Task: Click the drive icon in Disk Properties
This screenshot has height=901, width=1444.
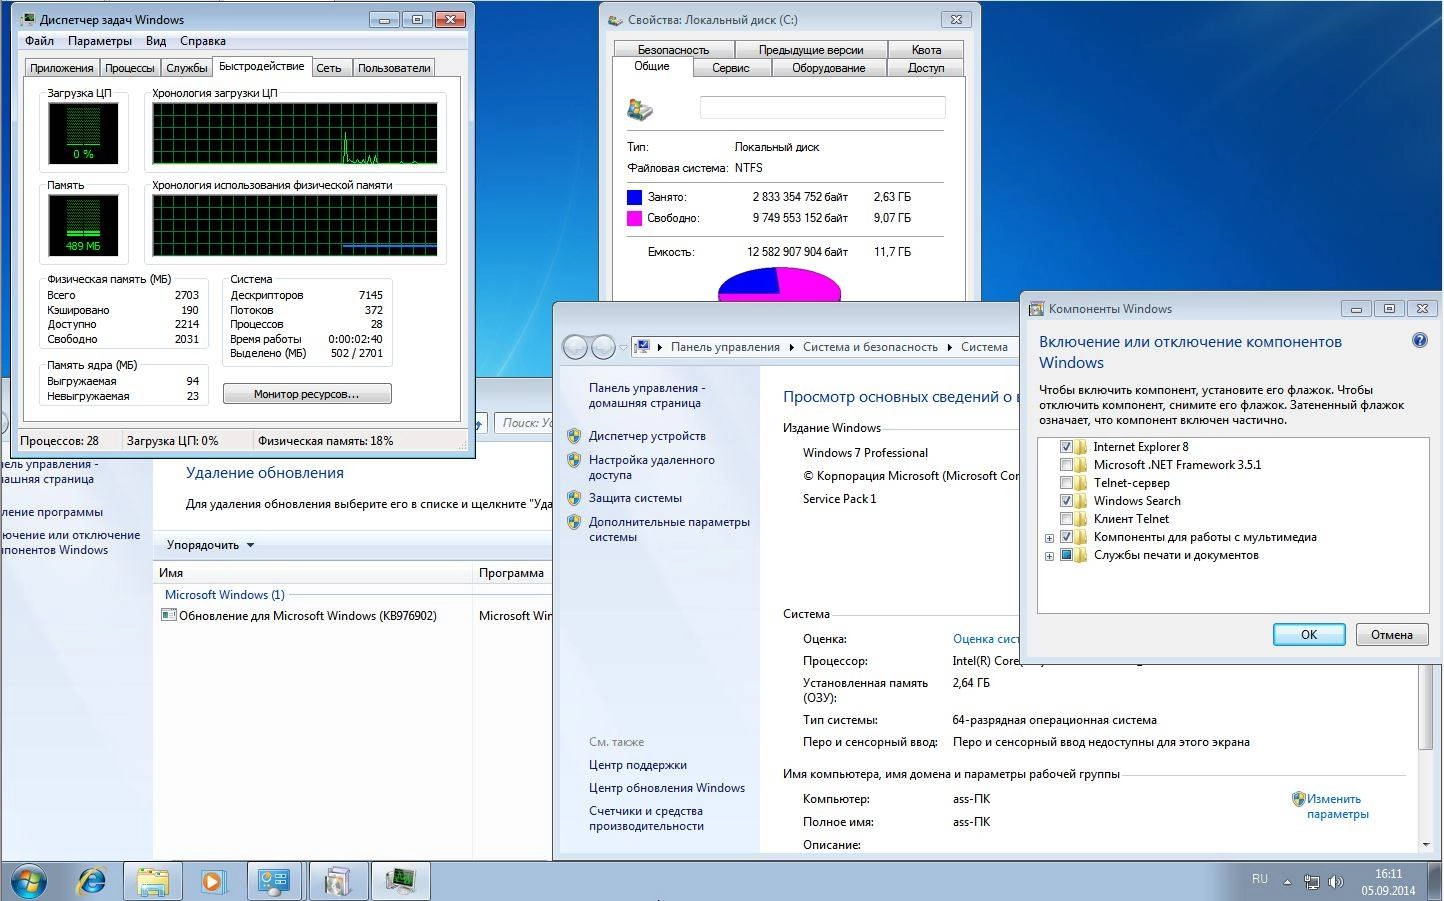Action: [640, 109]
